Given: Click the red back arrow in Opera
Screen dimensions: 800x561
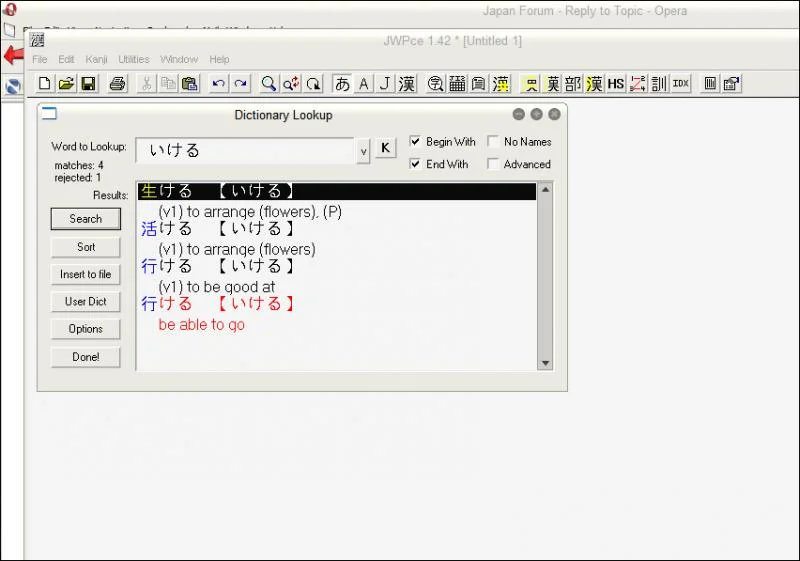Looking at the screenshot, I should tap(13, 55).
